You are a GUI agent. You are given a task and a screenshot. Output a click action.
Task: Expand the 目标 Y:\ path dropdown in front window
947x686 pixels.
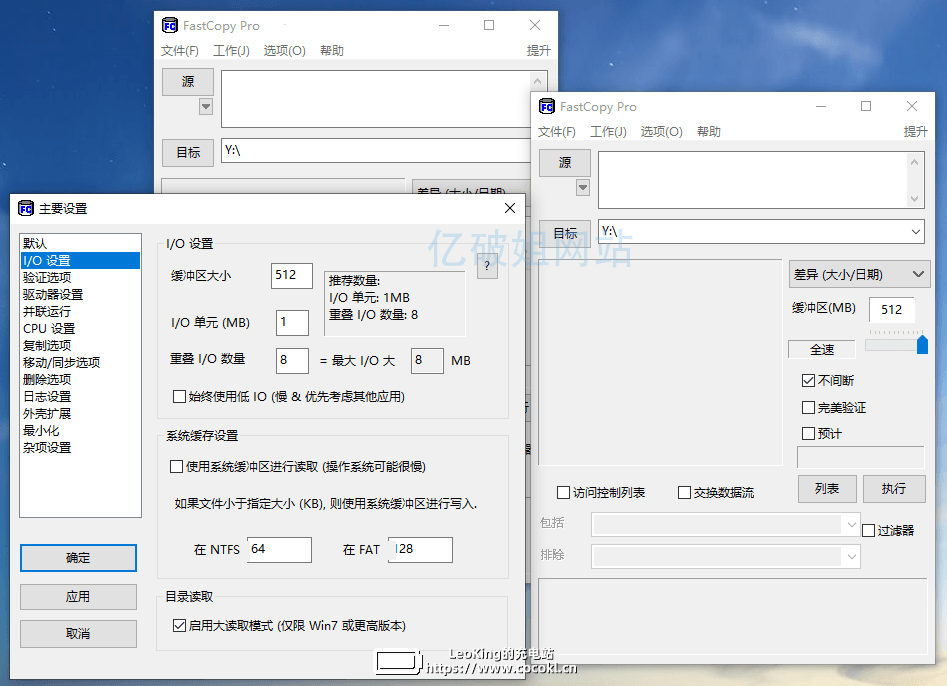pos(916,232)
